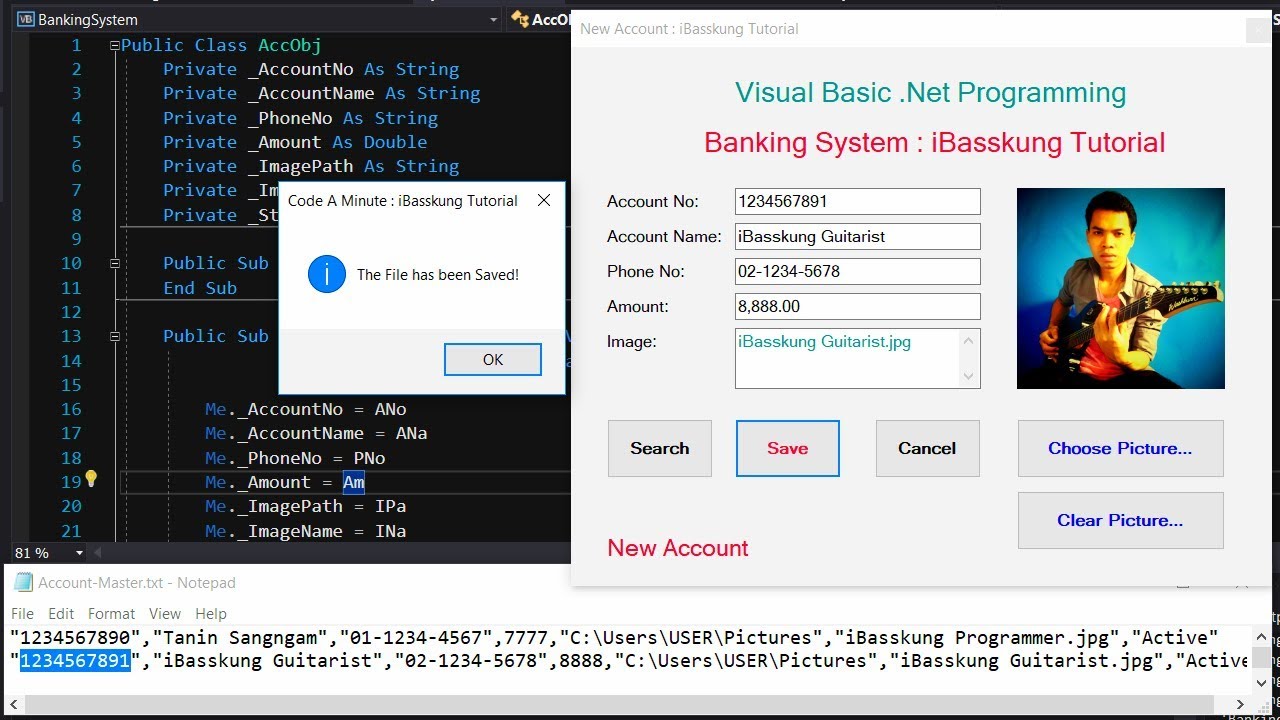
Task: Click line number 19 in code editor
Action: pos(71,482)
